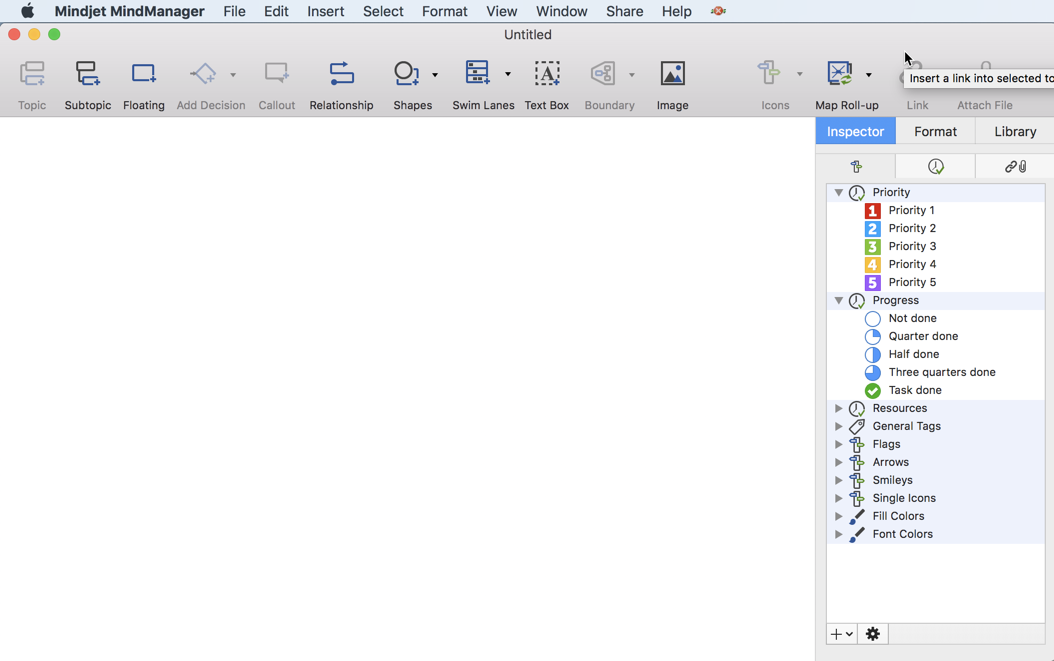Click the Link toolbar item
The height and width of the screenshot is (661, 1054).
(917, 105)
